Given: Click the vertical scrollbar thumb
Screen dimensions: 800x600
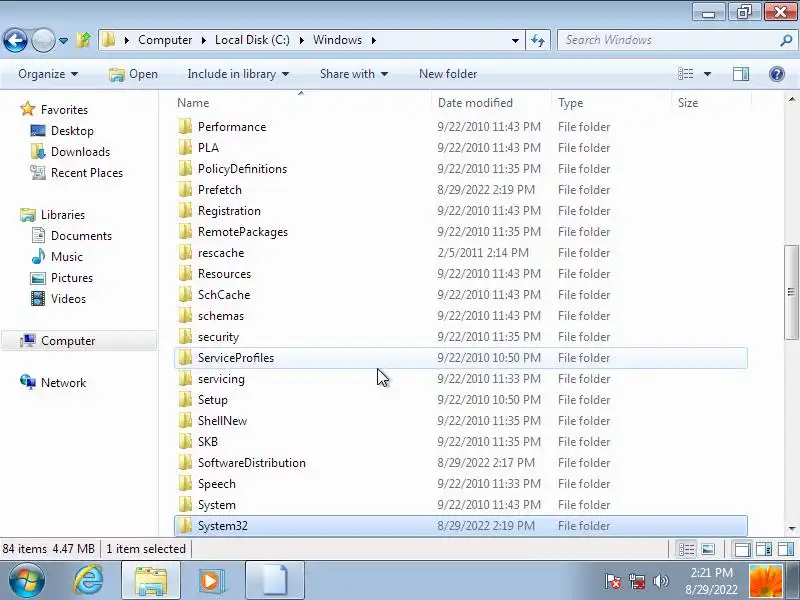Looking at the screenshot, I should tap(791, 292).
